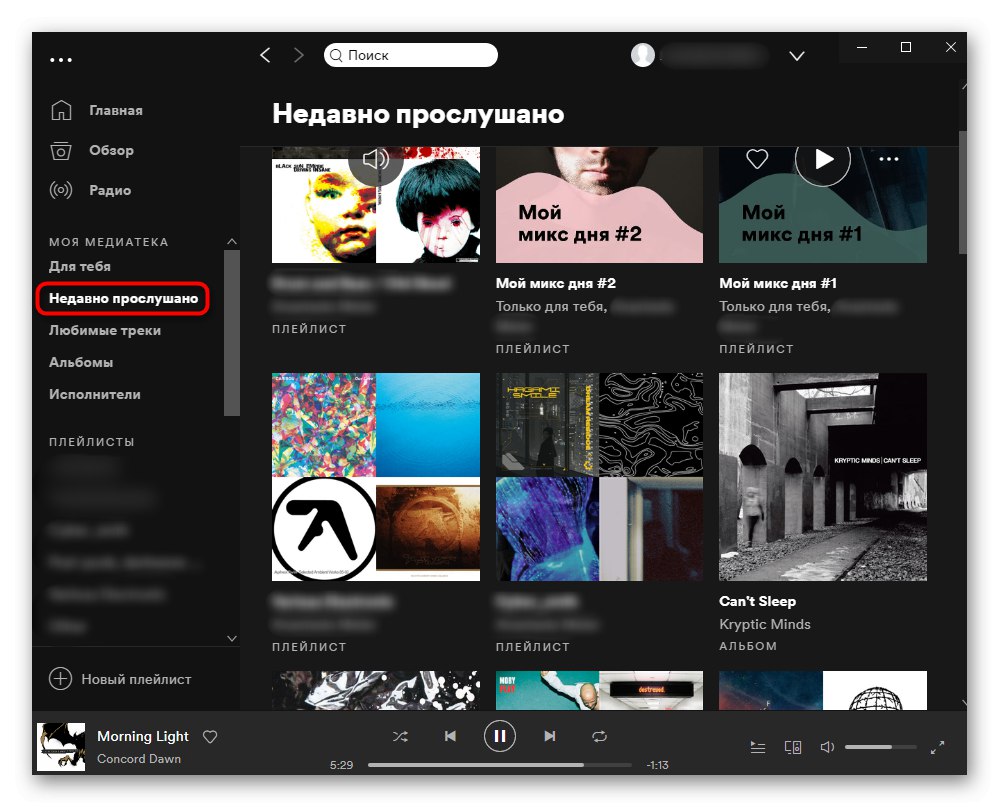Image resolution: width=999 pixels, height=807 pixels.
Task: Minimize the Spotify window
Action: (861, 47)
